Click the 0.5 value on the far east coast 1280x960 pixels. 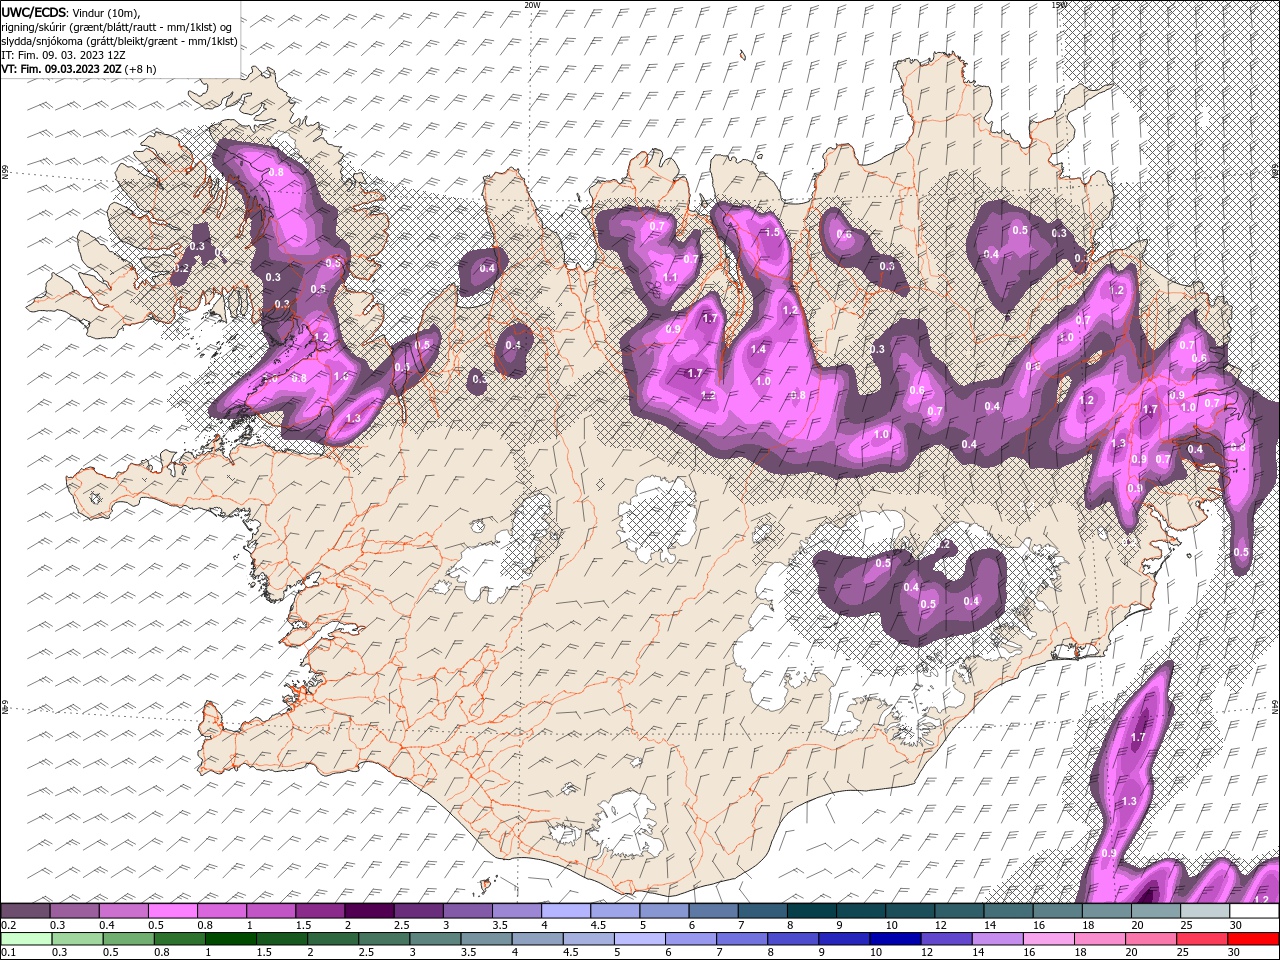1241,552
